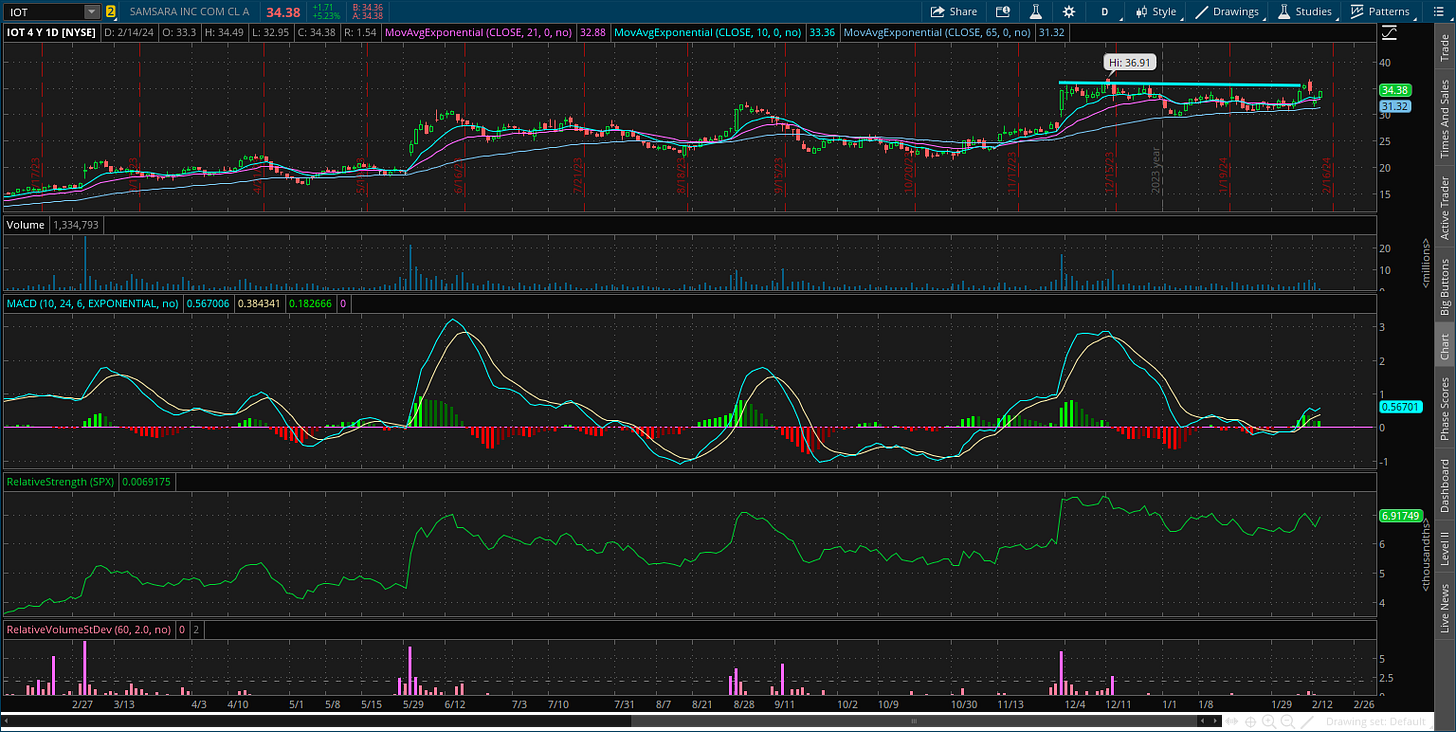1456x732 pixels.
Task: Click the last price 34.38 in header
Action: pyautogui.click(x=281, y=12)
